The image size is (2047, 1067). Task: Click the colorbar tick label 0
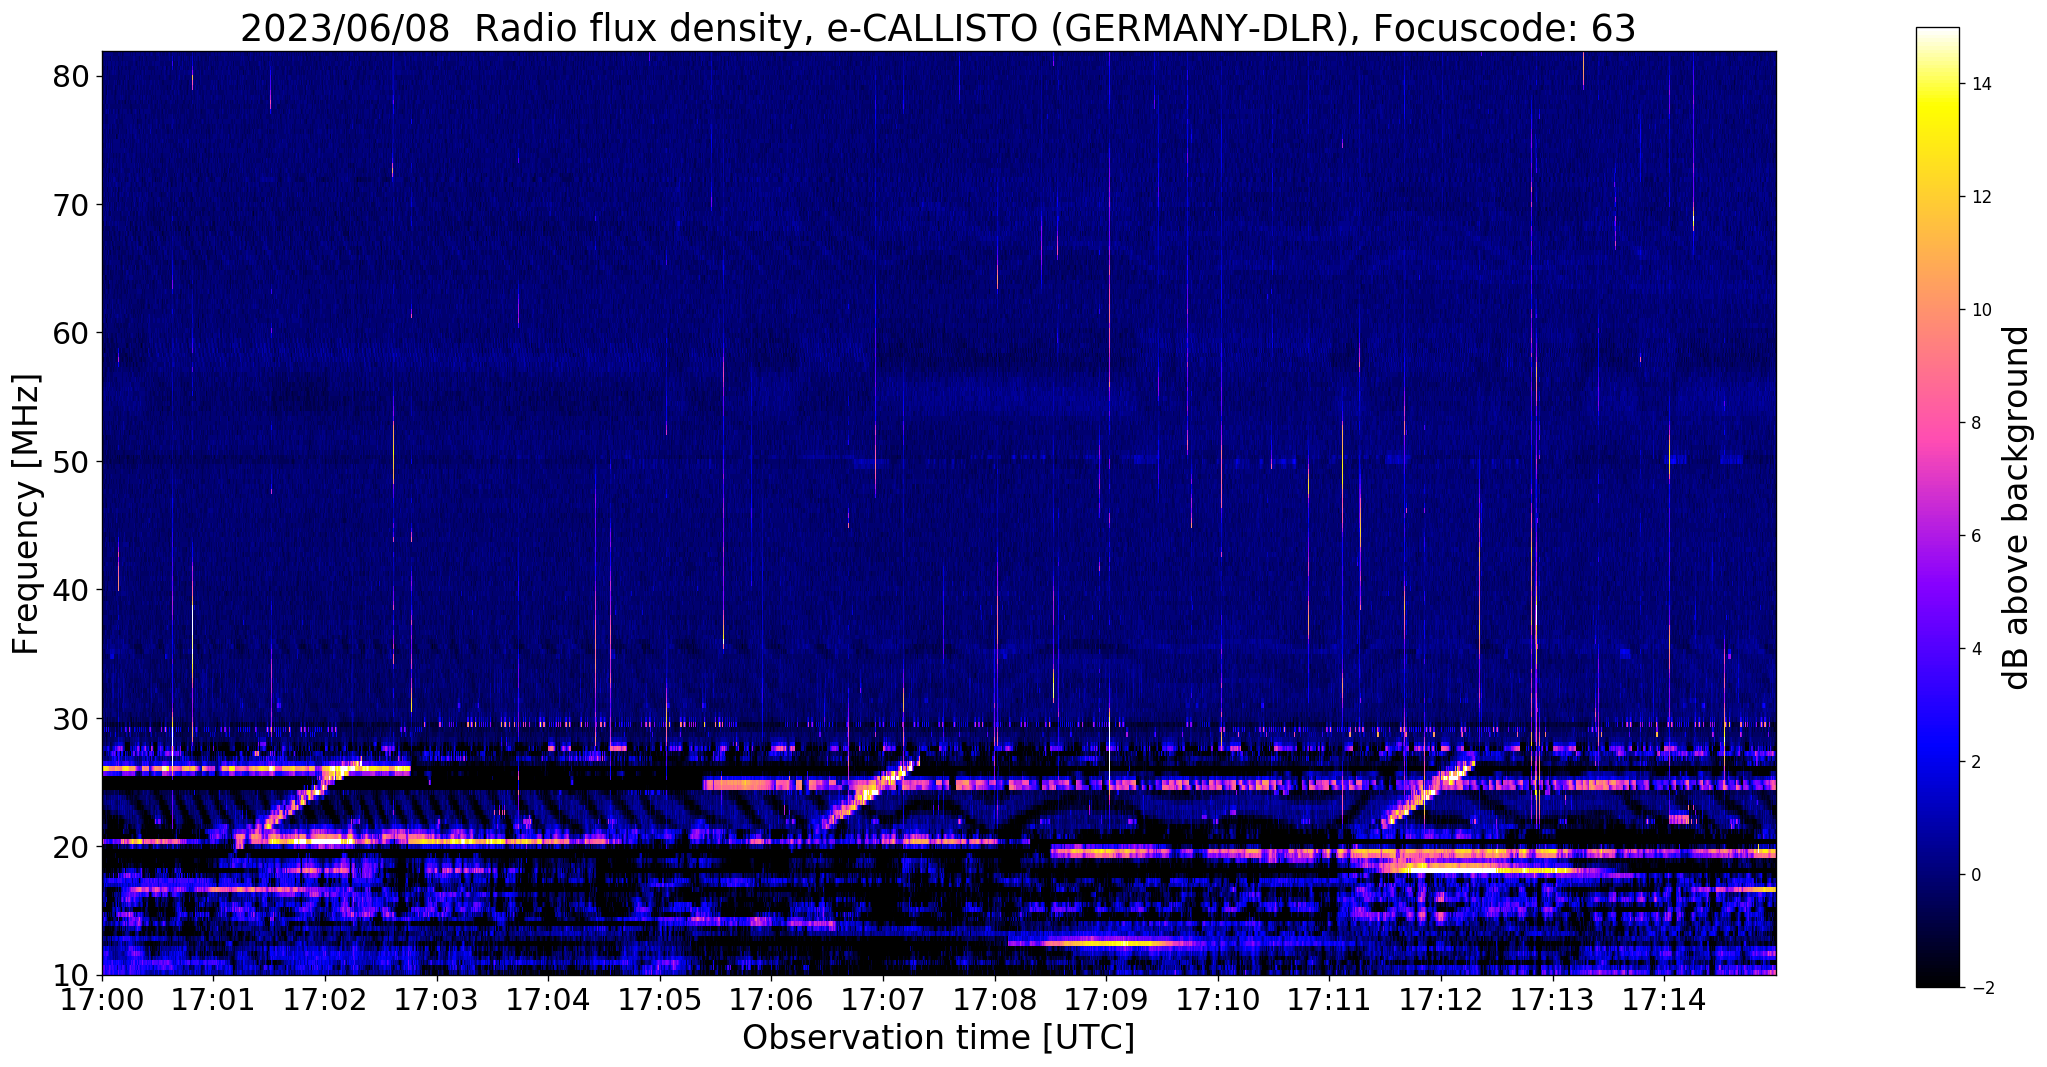(1976, 875)
